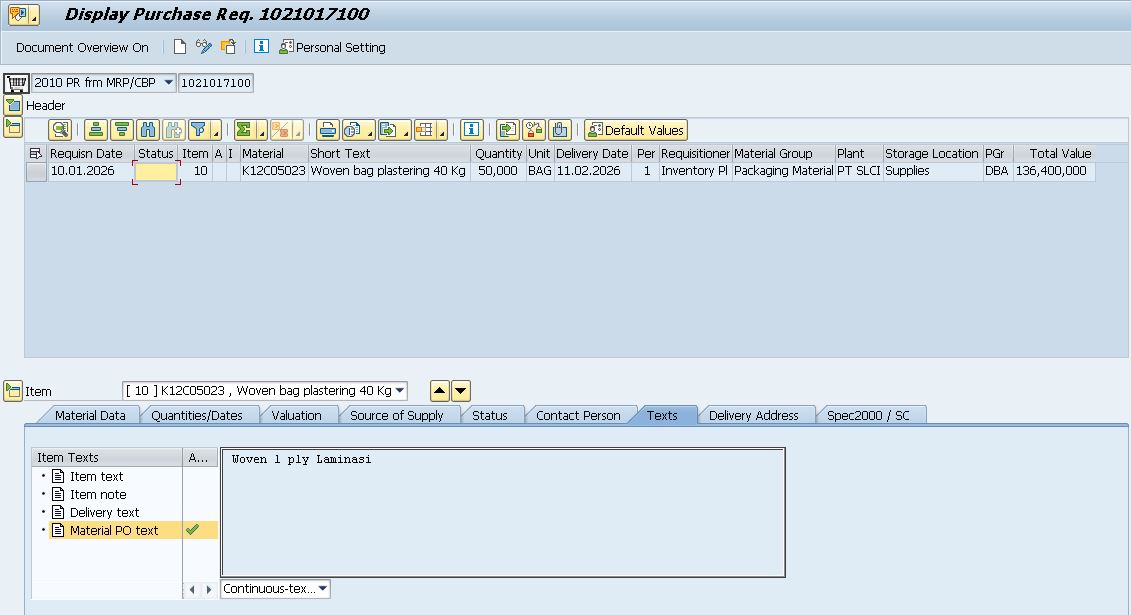Image resolution: width=1131 pixels, height=615 pixels.
Task: Click the Sort ascending icon
Action: pyautogui.click(x=96, y=130)
